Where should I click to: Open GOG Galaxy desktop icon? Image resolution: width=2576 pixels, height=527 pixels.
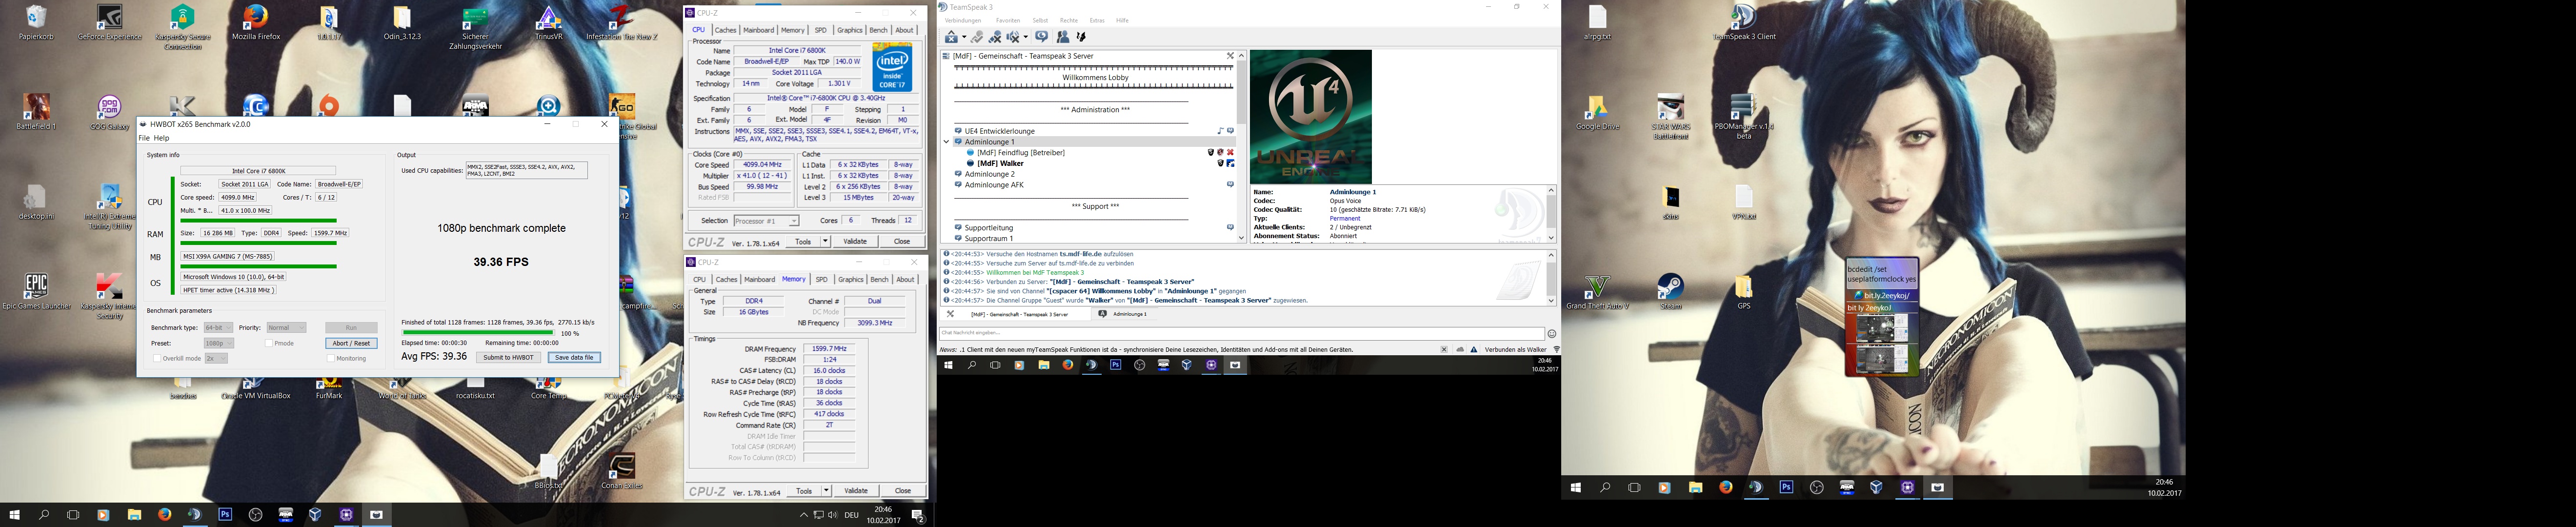[x=109, y=112]
